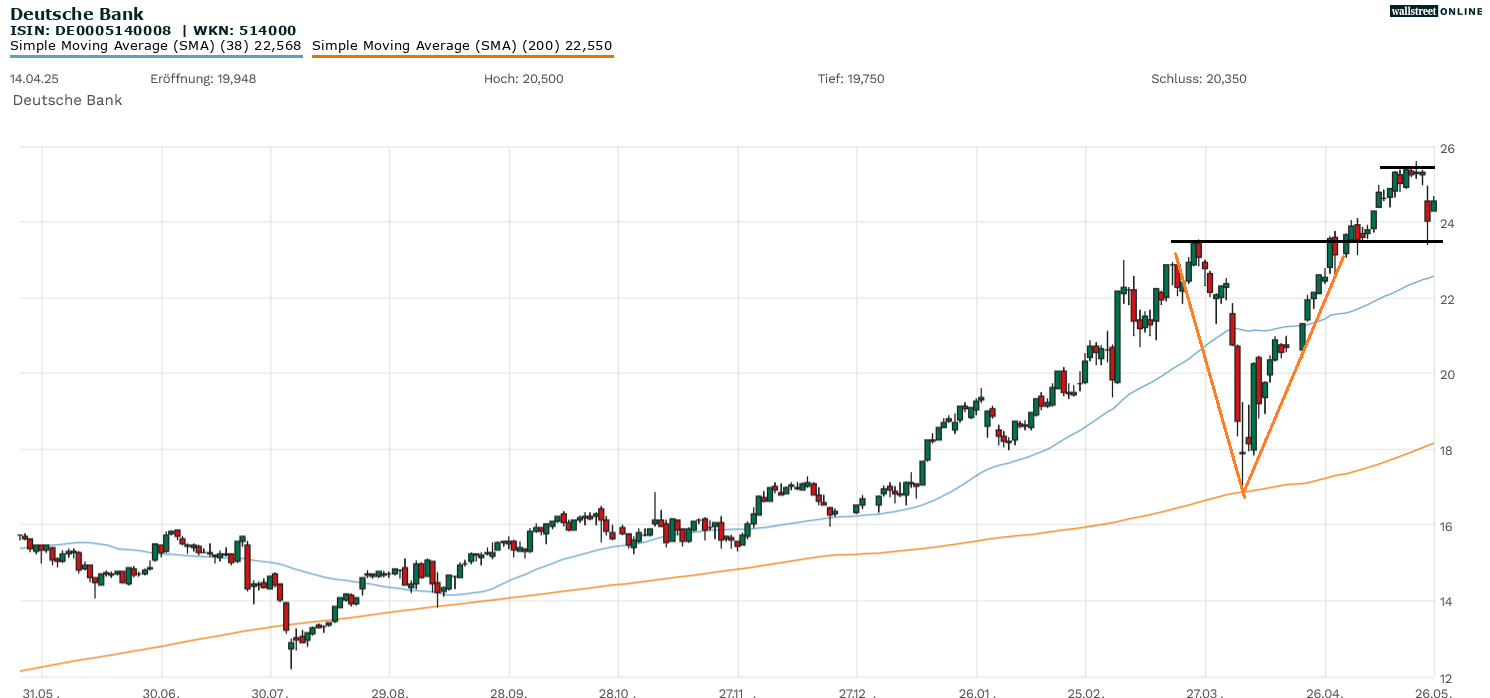Click the 25.02. date axis label

click(x=1086, y=693)
